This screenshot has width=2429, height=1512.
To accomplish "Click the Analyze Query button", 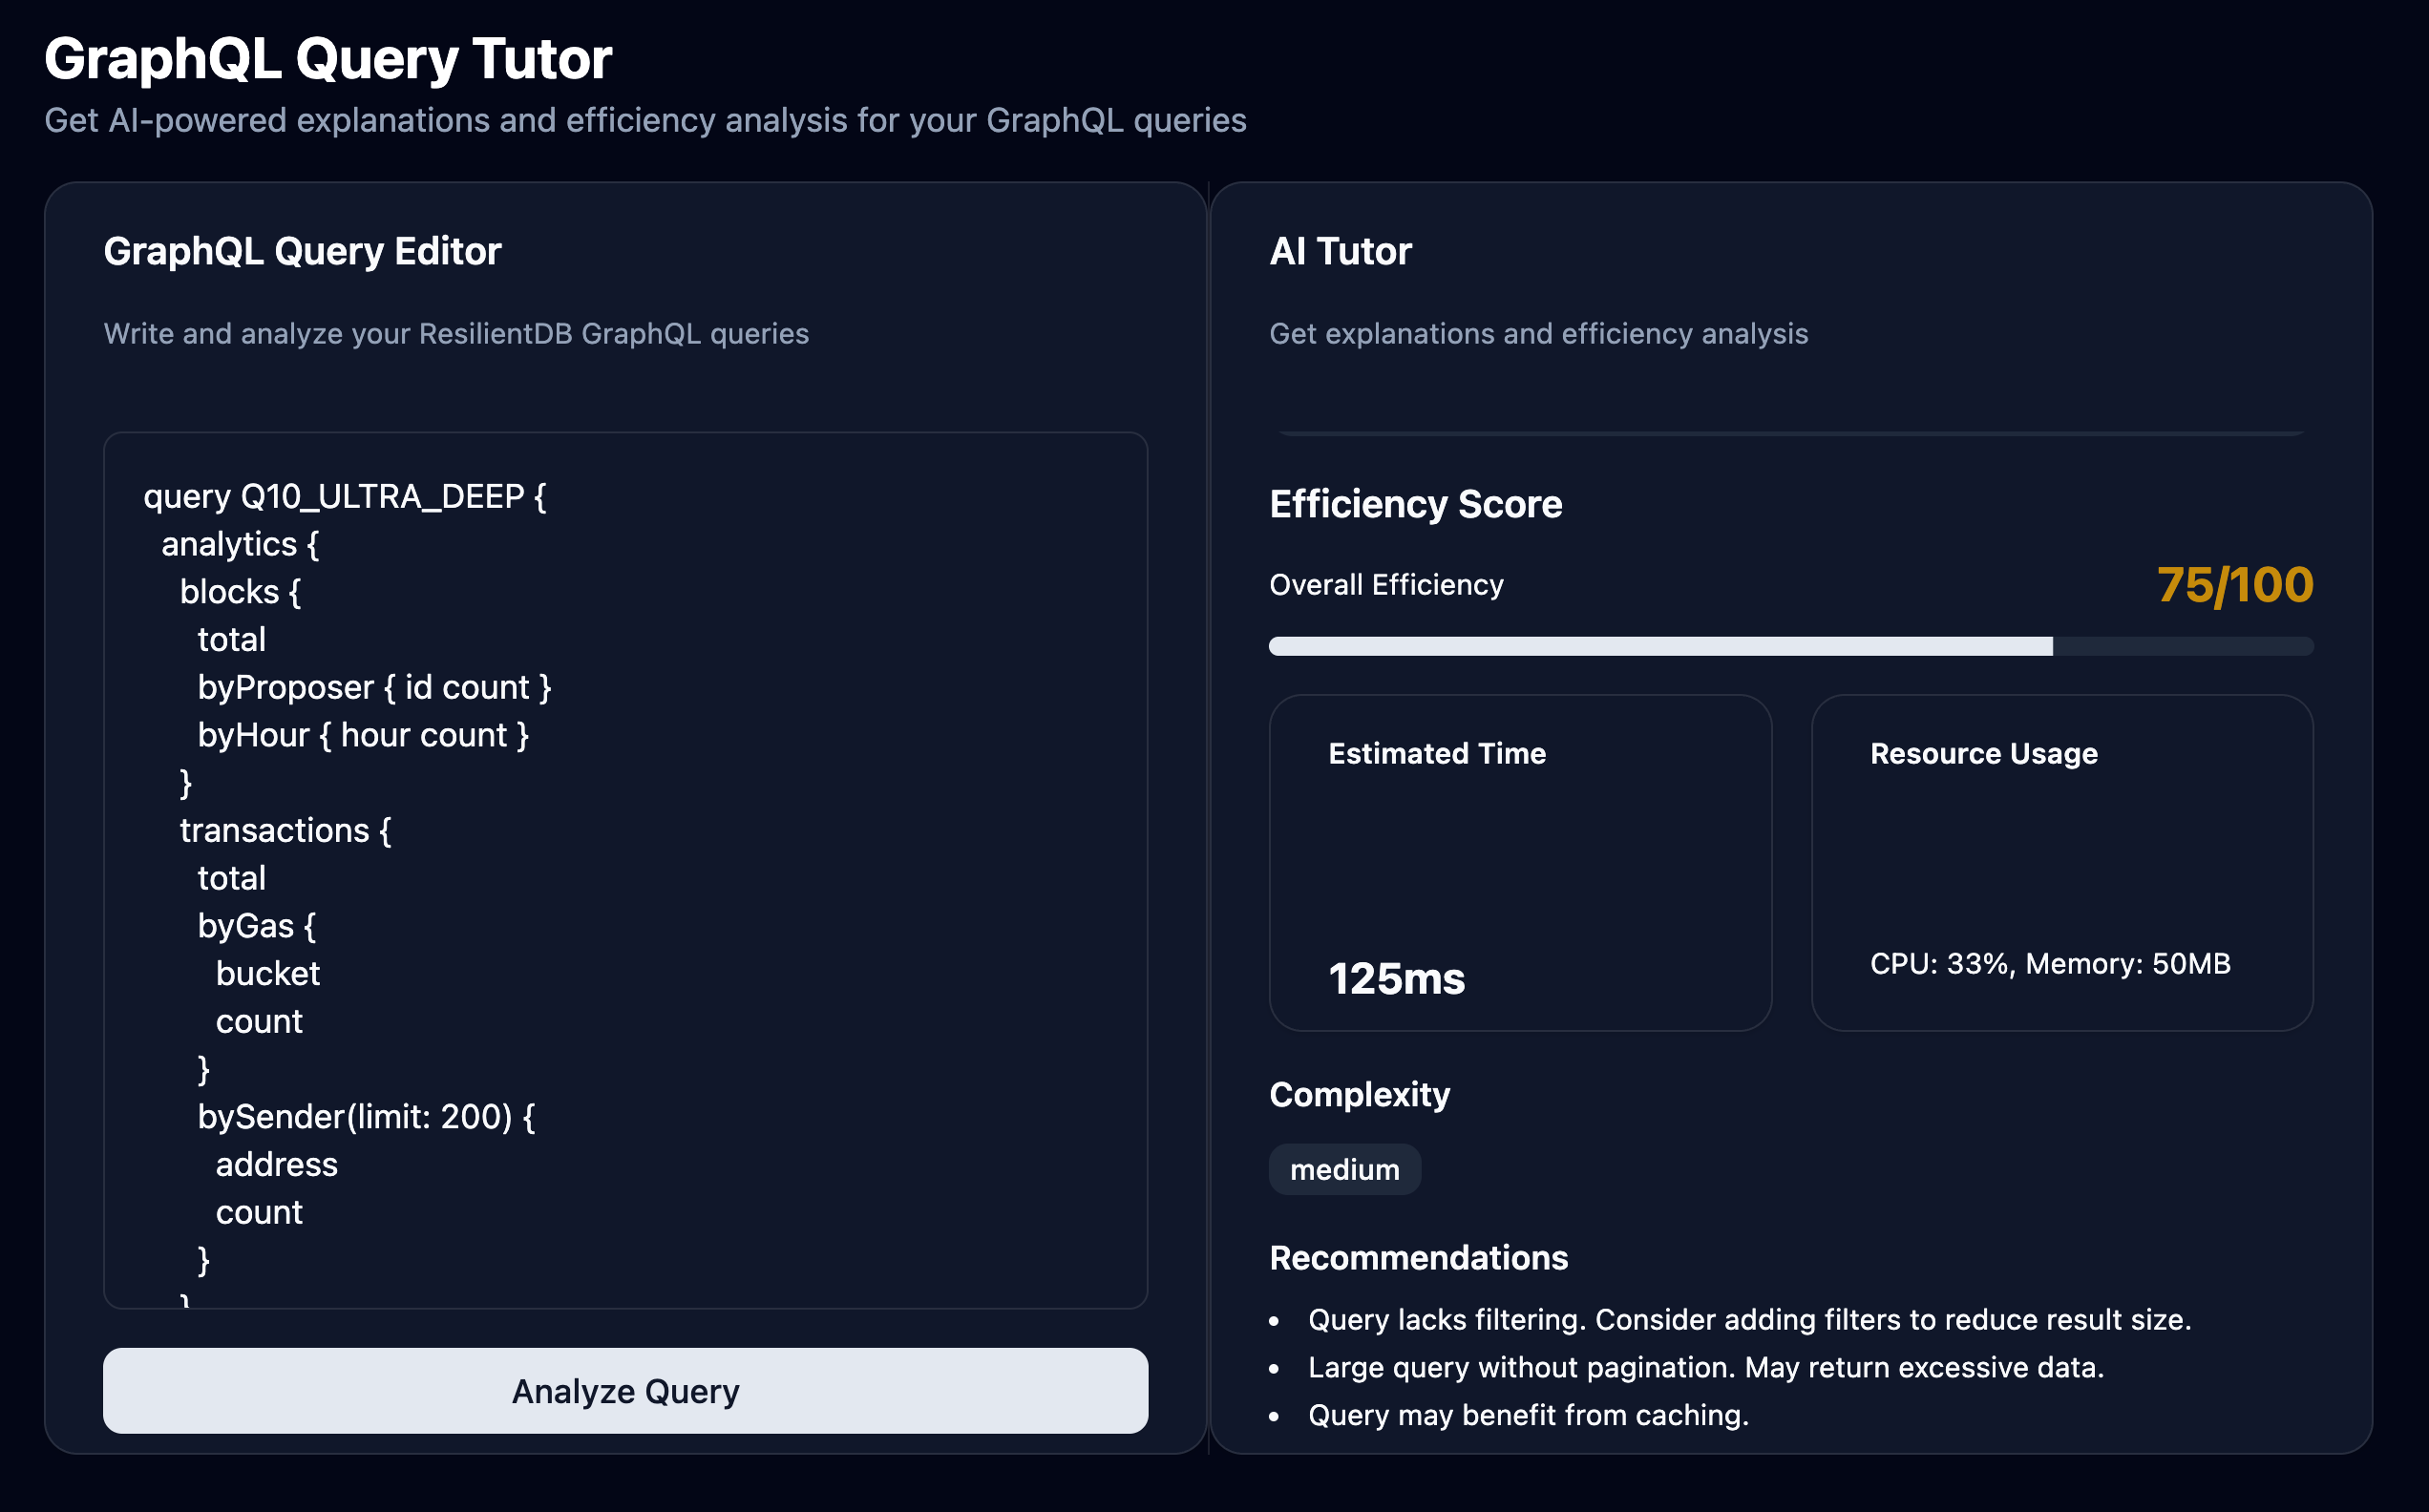I will tap(625, 1391).
